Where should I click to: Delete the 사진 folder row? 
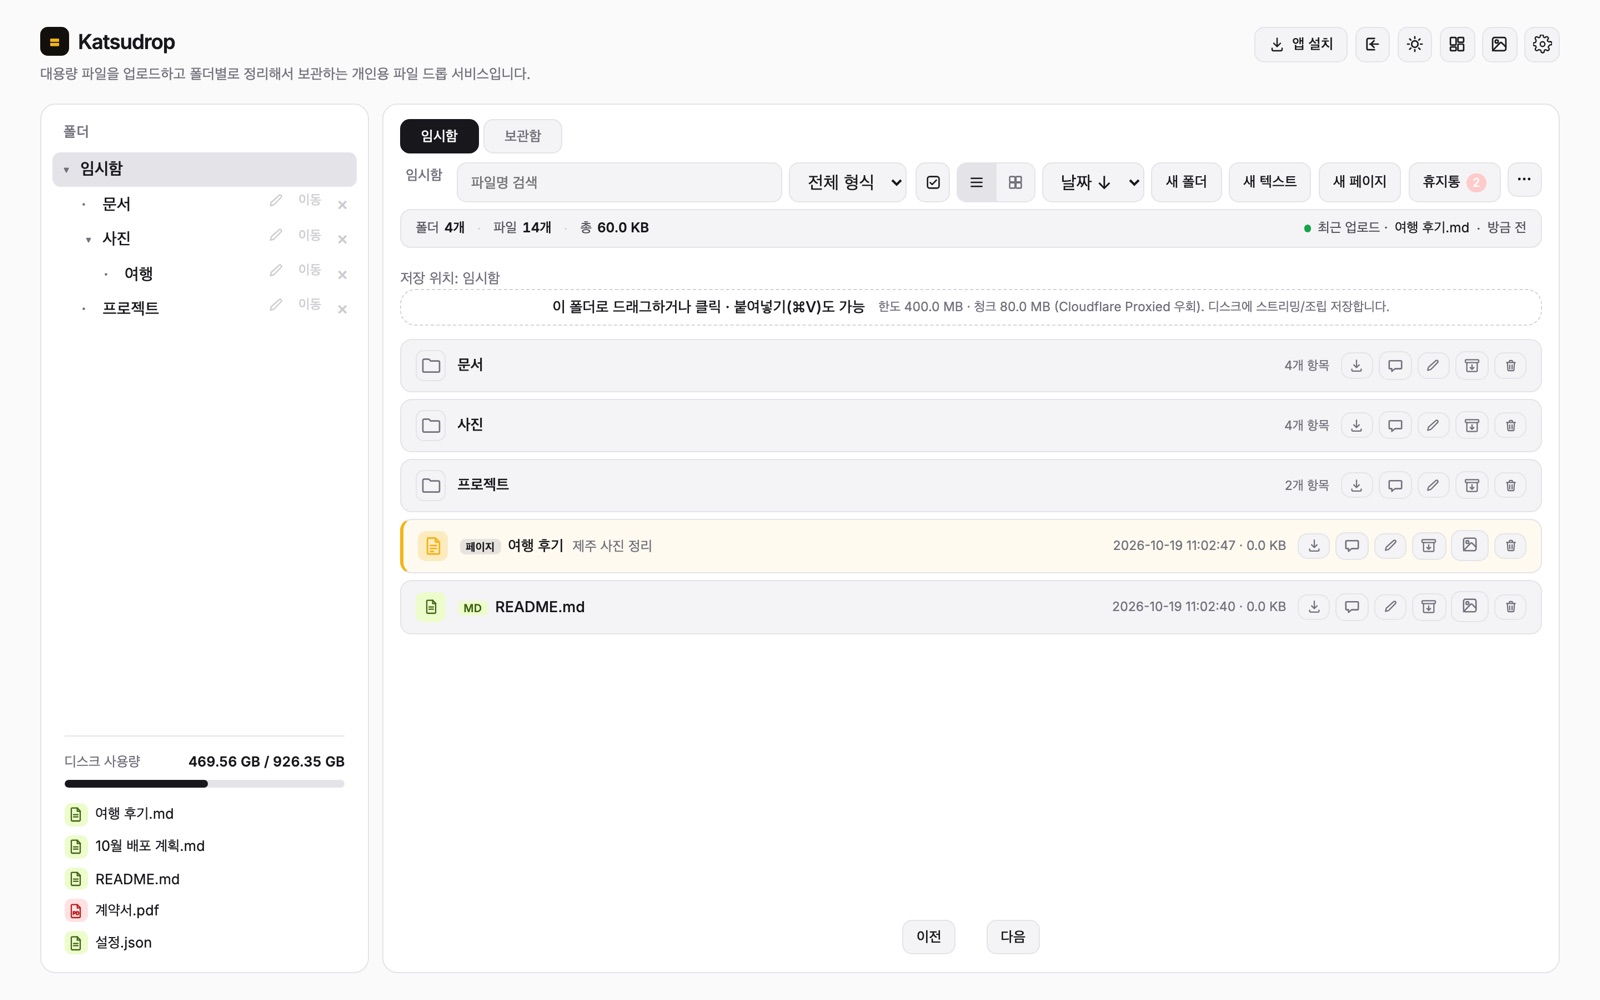[1511, 426]
